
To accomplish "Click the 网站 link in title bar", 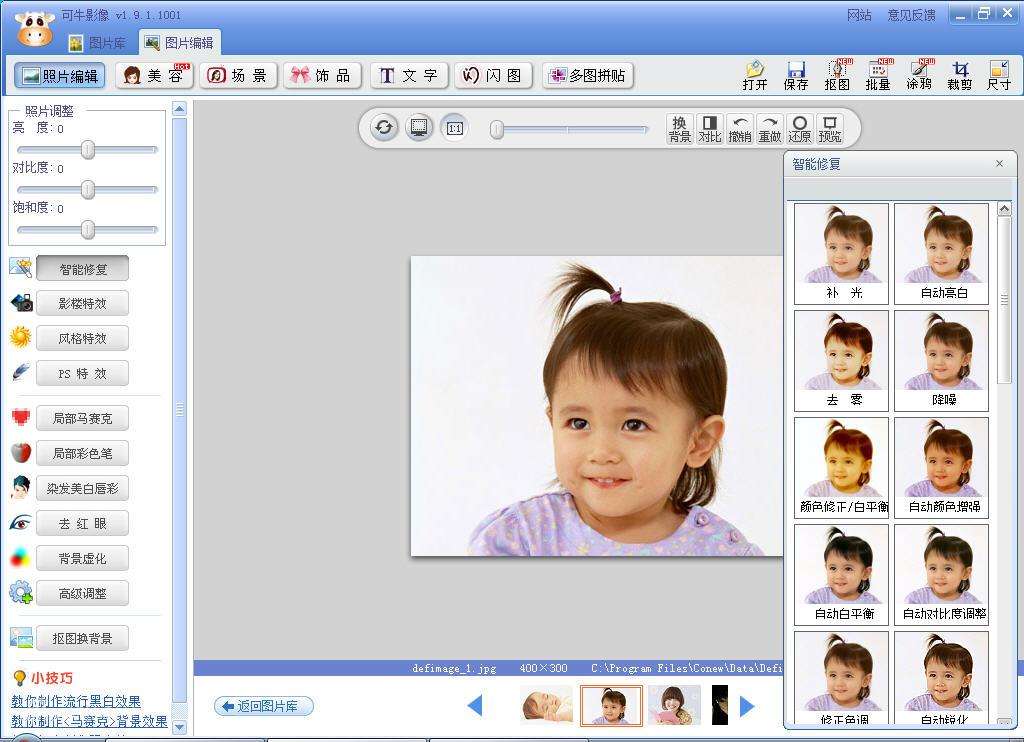I will [859, 14].
